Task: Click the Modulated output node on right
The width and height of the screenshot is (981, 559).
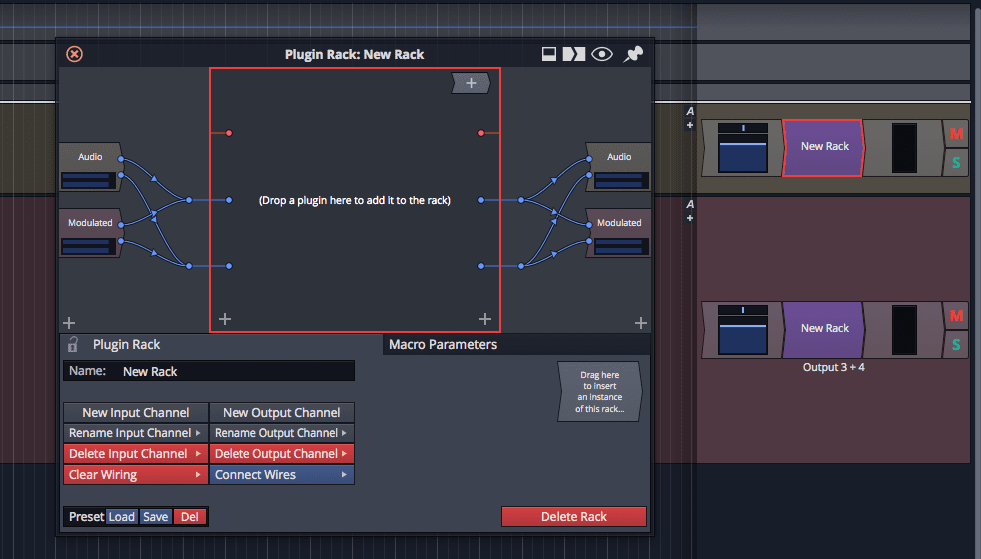Action: coord(619,223)
